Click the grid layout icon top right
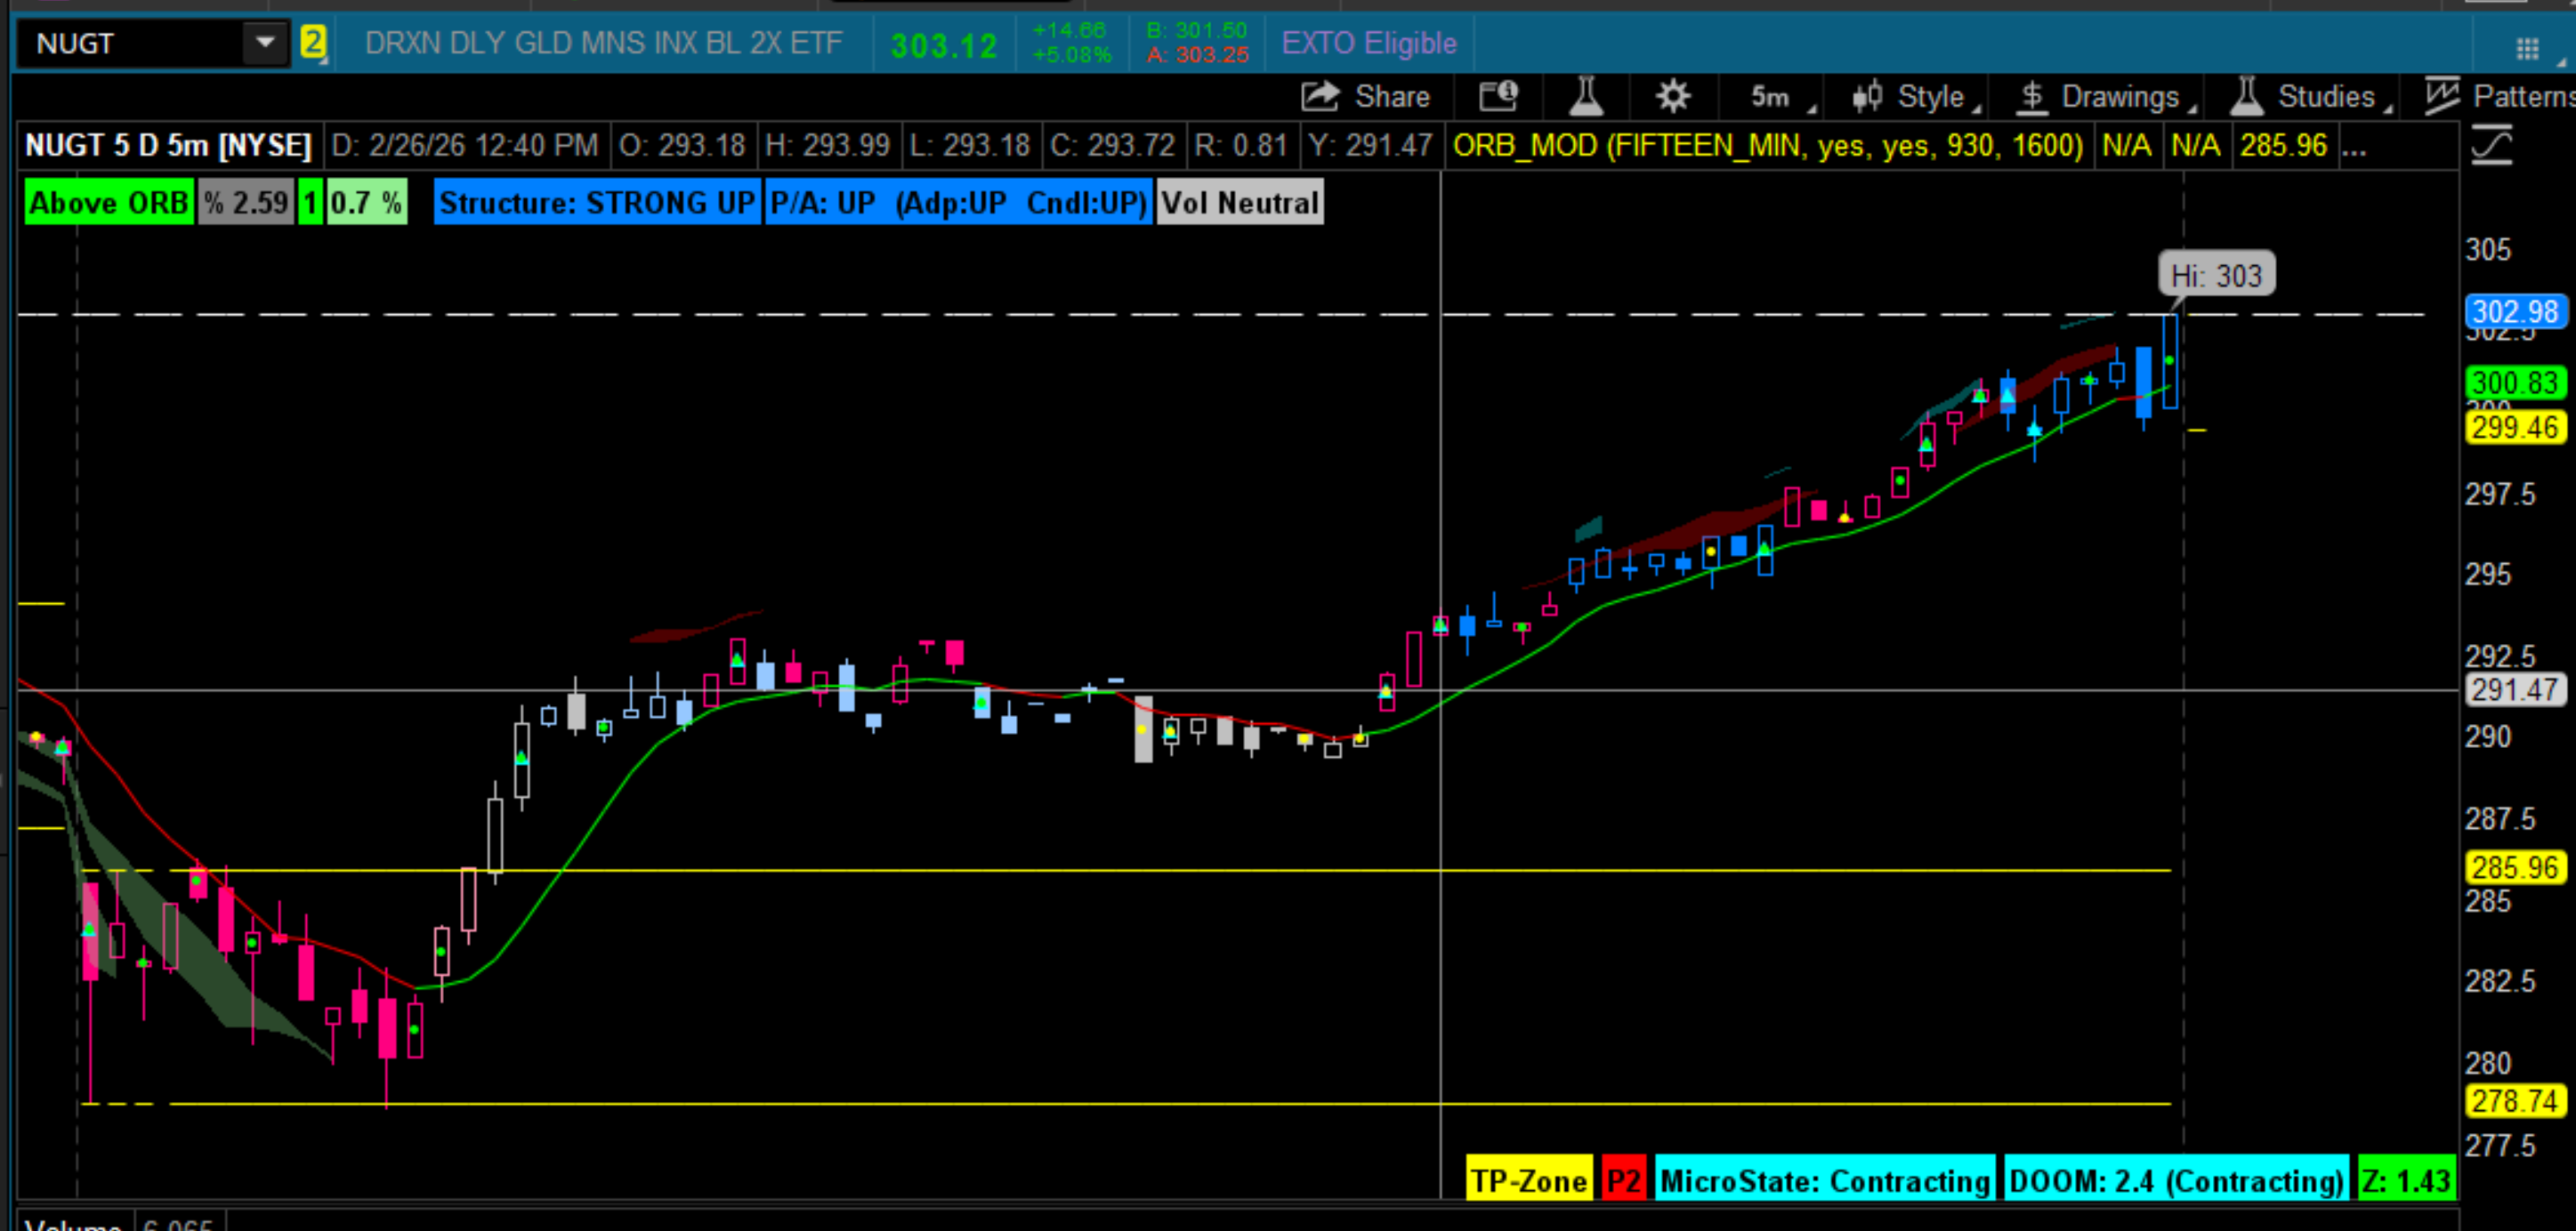This screenshot has width=2576, height=1231. click(x=2527, y=48)
